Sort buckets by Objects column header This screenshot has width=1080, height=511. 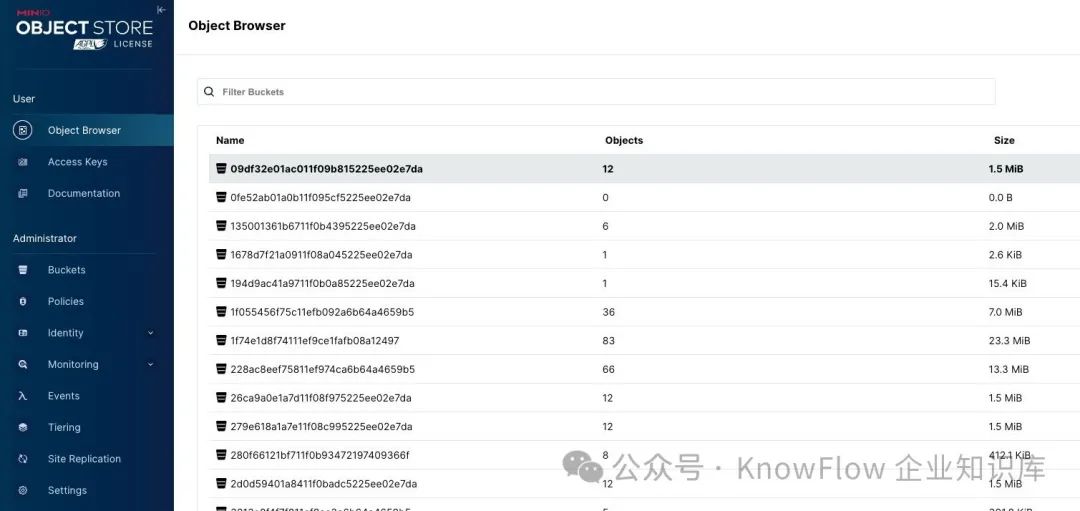pyautogui.click(x=624, y=141)
